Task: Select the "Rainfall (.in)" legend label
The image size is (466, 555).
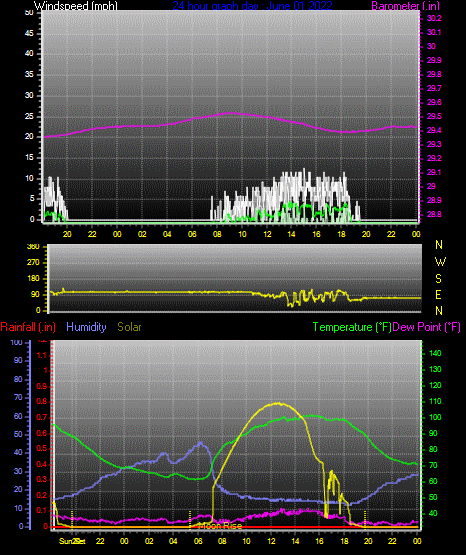Action: [x=28, y=327]
